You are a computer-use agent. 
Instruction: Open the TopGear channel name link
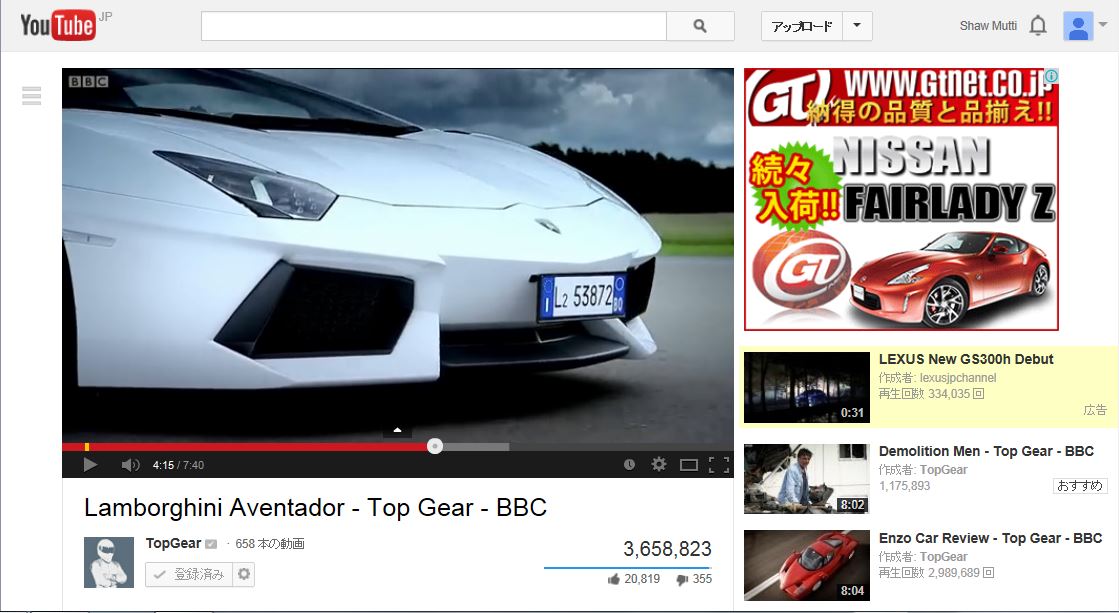click(173, 543)
